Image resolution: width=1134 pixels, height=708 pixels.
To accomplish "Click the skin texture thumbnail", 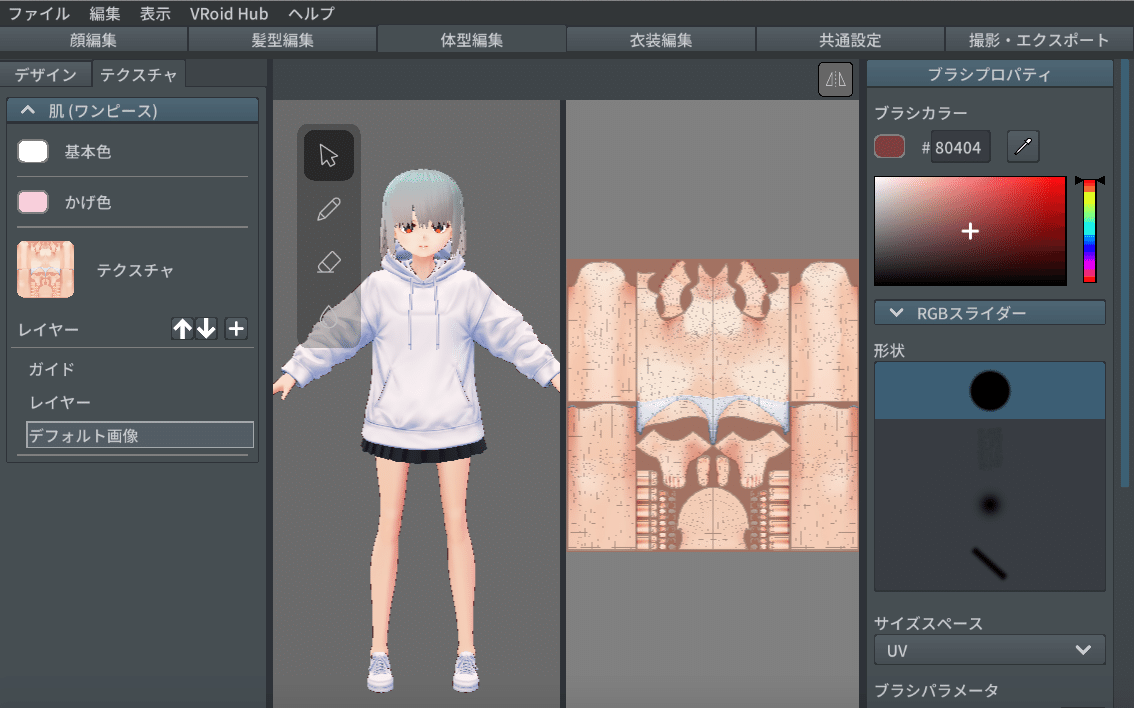I will tap(46, 270).
